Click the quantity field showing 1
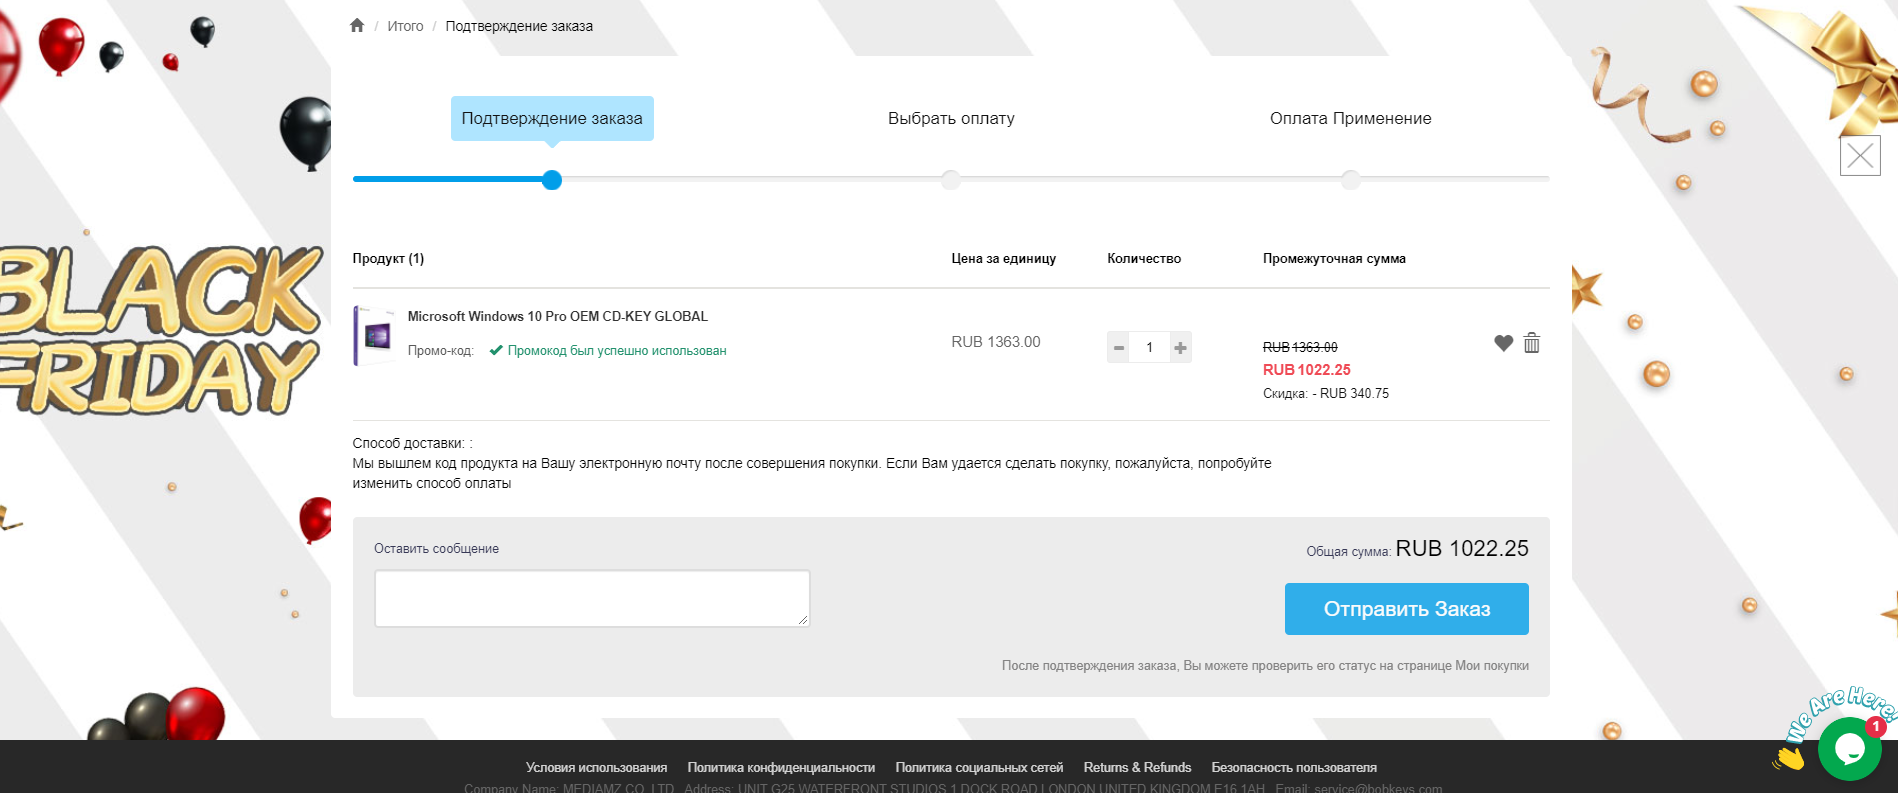This screenshot has width=1898, height=793. [x=1150, y=347]
